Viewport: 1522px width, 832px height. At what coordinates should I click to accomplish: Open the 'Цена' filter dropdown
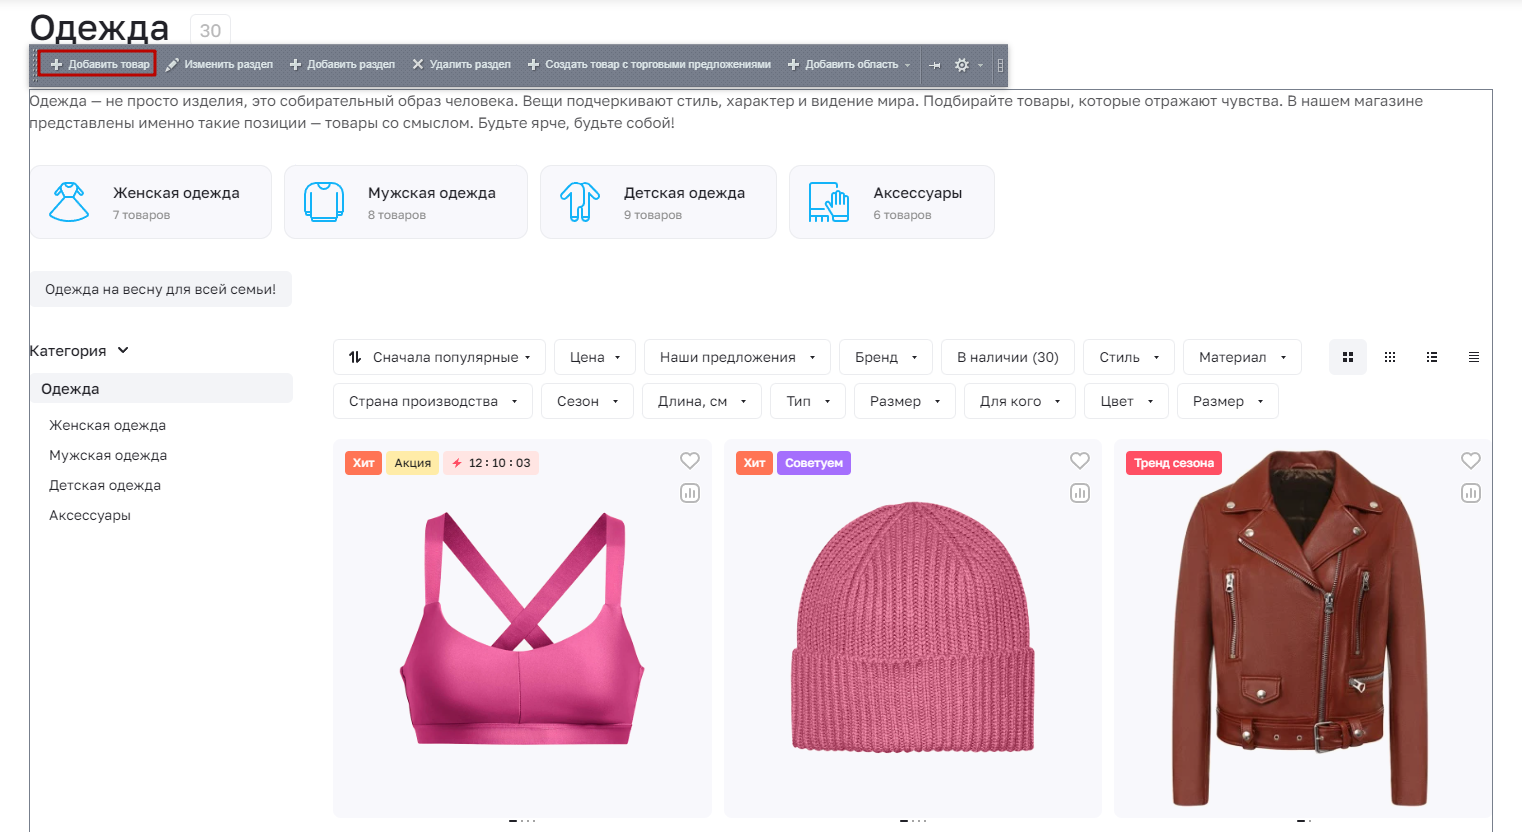point(595,357)
